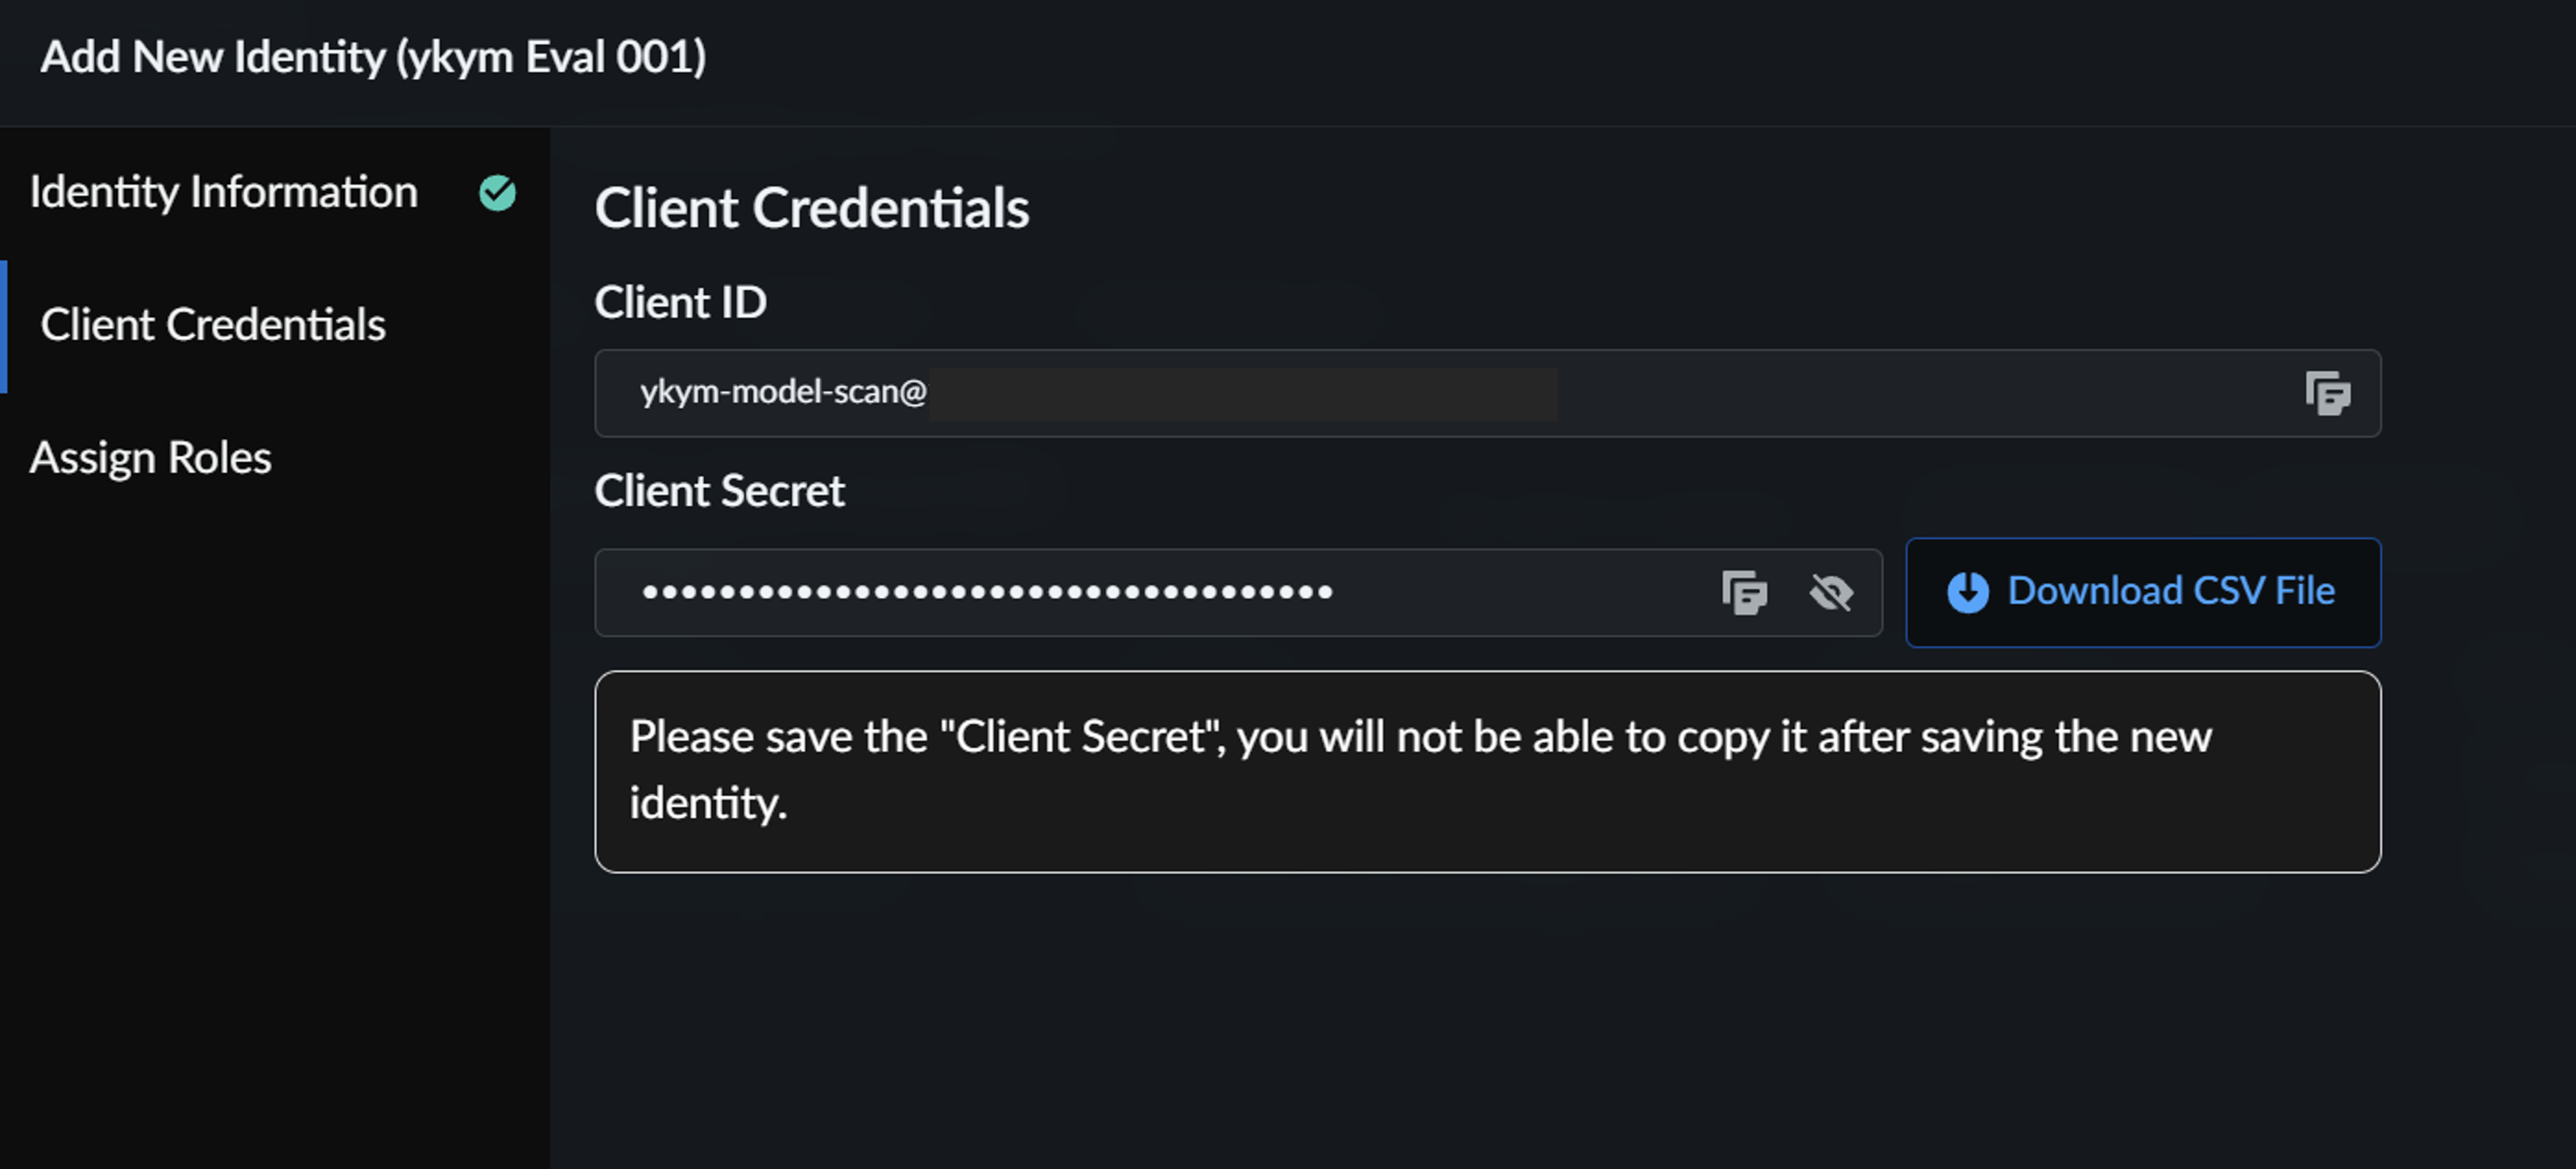
Task: Click the download arrow icon on the CSV button
Action: pos(1966,592)
